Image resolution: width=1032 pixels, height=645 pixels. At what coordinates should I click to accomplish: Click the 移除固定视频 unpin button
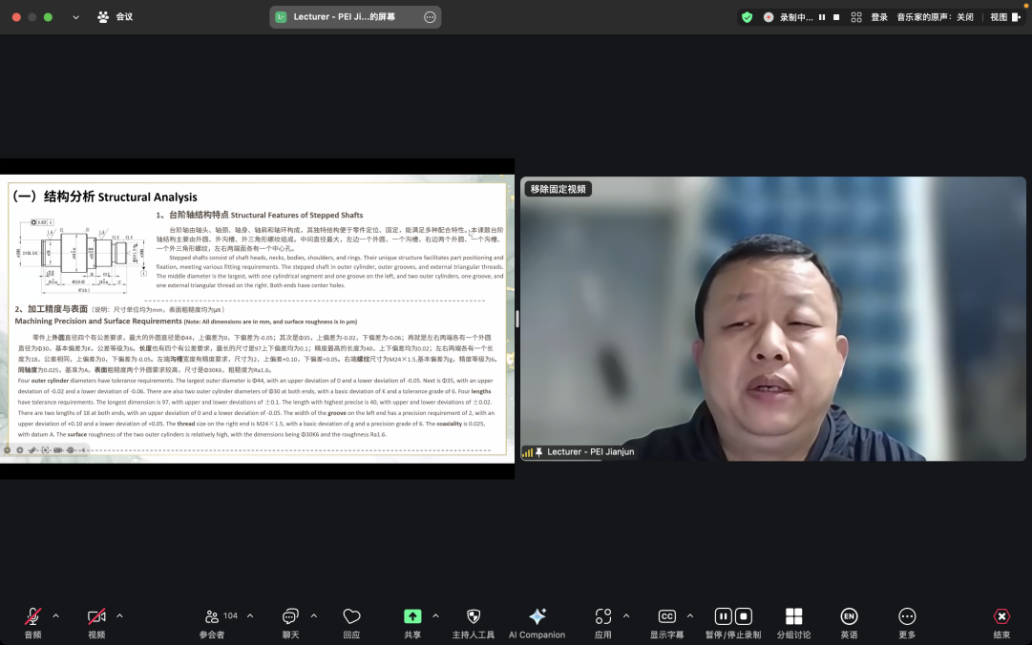(x=560, y=187)
